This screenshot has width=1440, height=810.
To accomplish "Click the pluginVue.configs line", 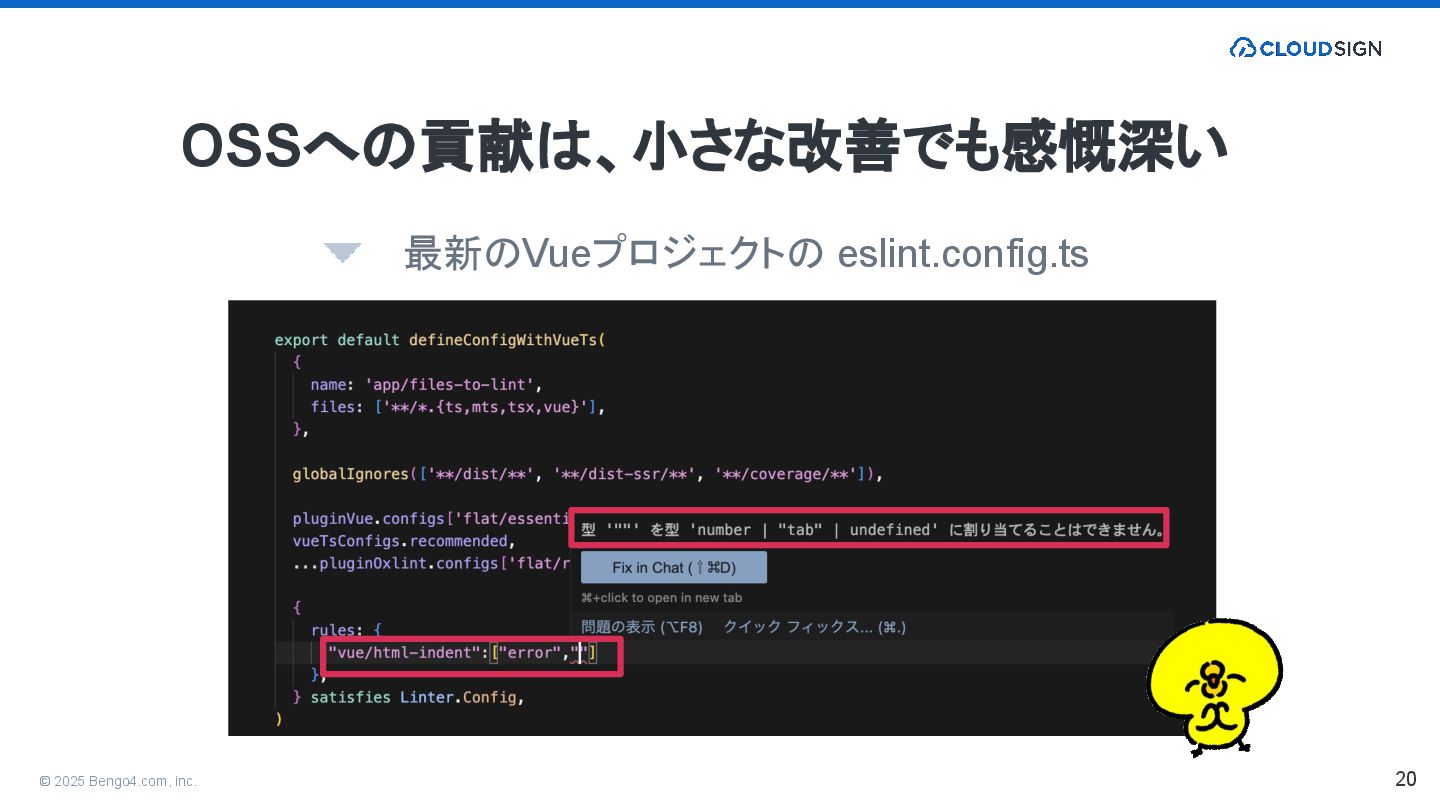I will [x=431, y=519].
